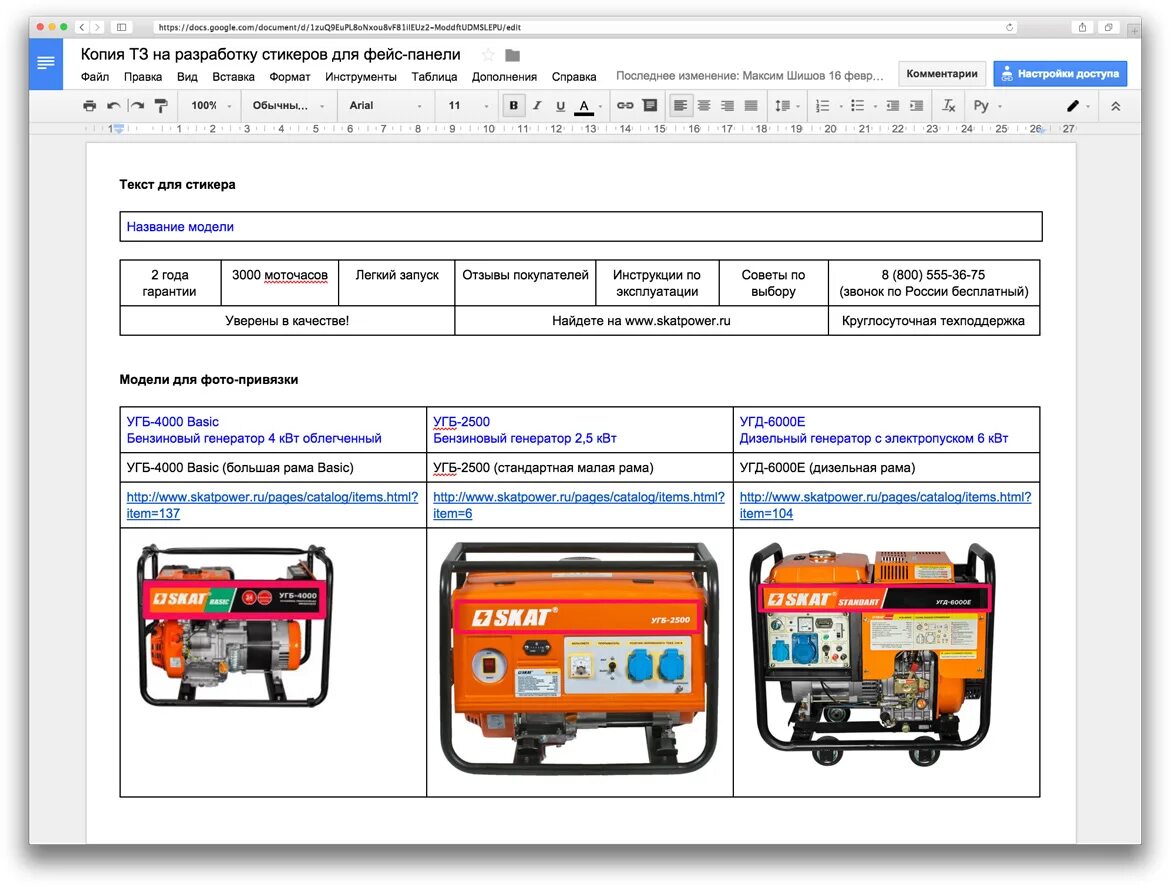This screenshot has width=1170, height=886.
Task: Select the УГБ-2500 orange generator image
Action: pyautogui.click(x=579, y=658)
